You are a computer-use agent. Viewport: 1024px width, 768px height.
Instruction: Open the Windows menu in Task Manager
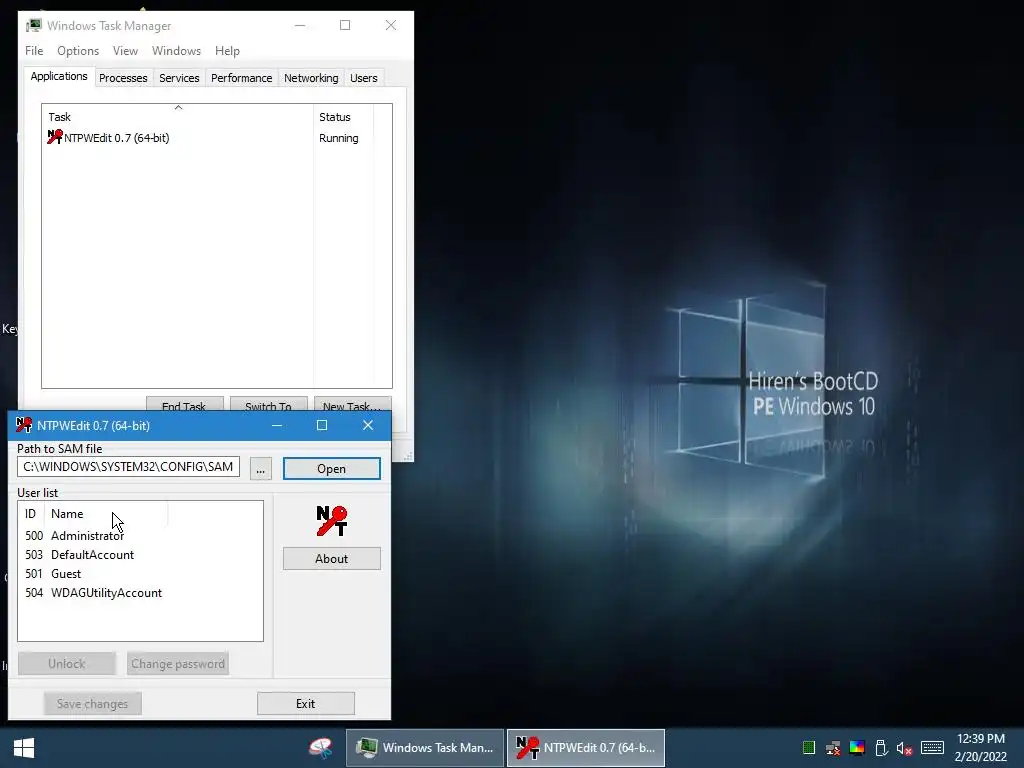[x=176, y=51]
